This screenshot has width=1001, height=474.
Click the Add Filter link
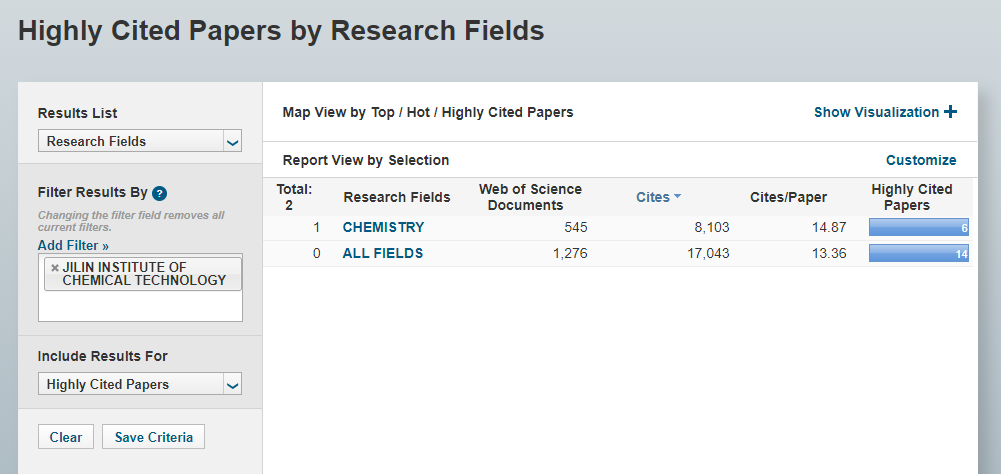pyautogui.click(x=73, y=245)
